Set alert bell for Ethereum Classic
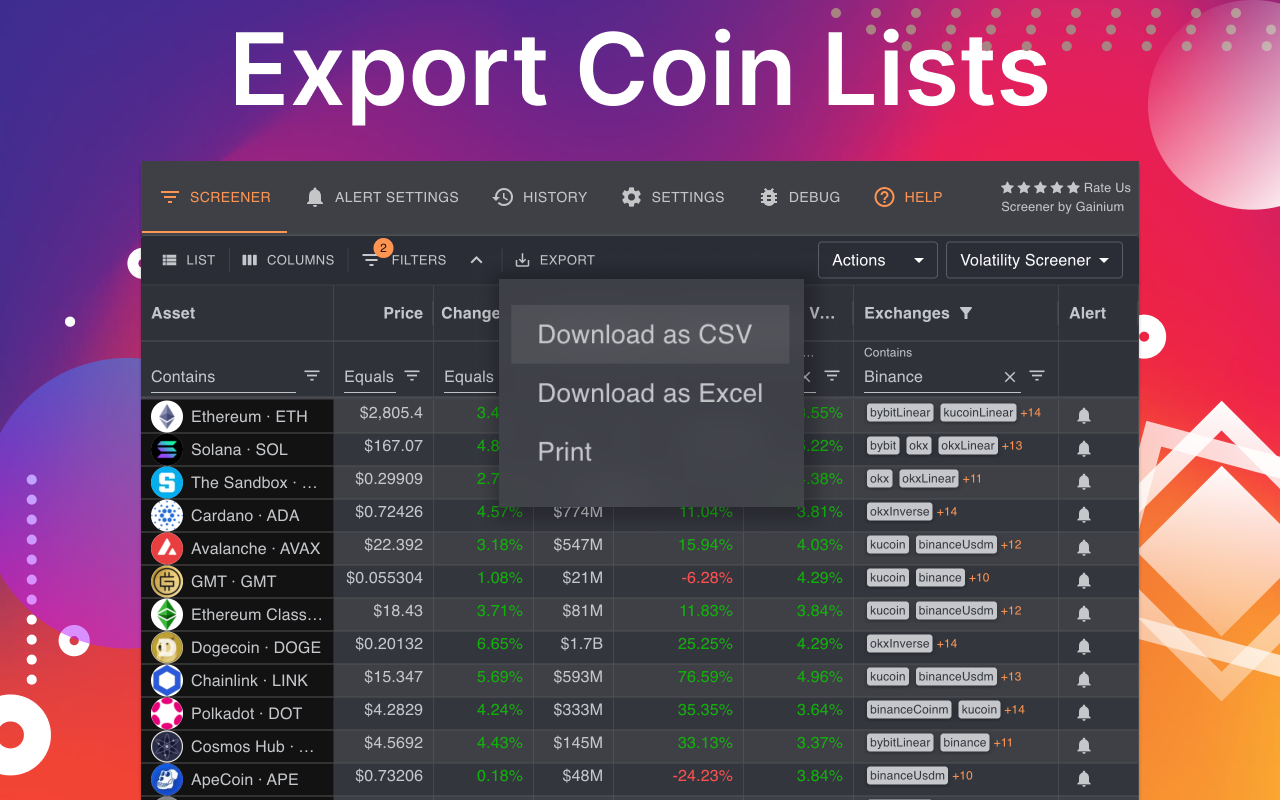This screenshot has height=800, width=1280. point(1084,614)
